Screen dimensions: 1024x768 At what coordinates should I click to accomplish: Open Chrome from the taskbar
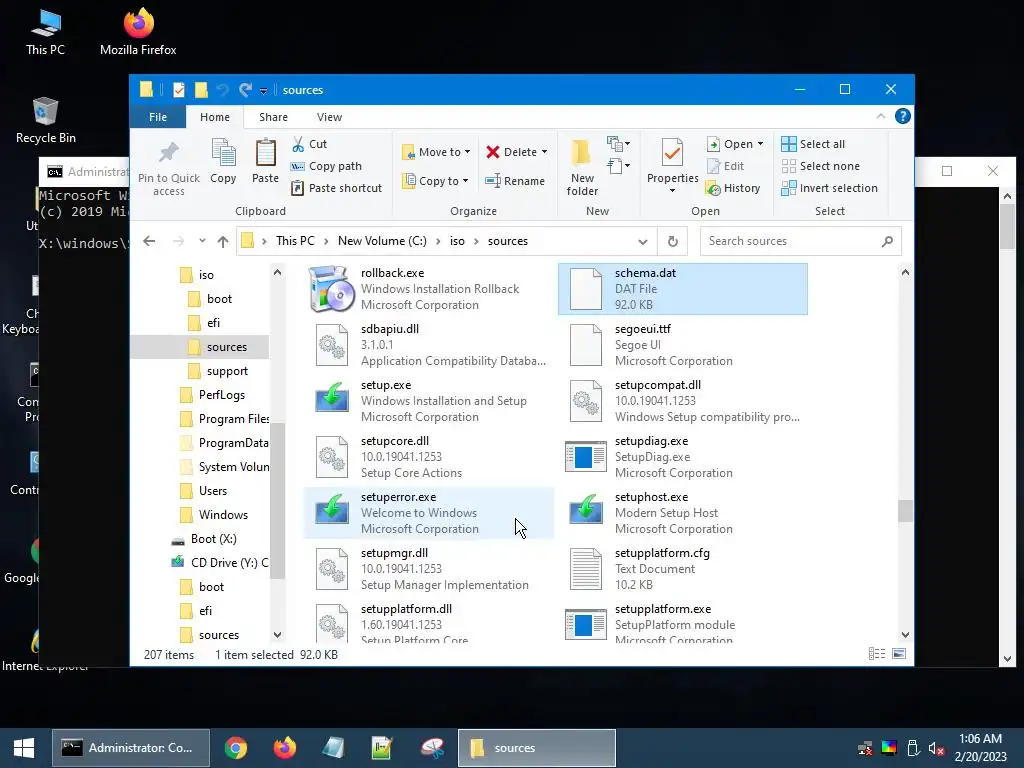236,748
